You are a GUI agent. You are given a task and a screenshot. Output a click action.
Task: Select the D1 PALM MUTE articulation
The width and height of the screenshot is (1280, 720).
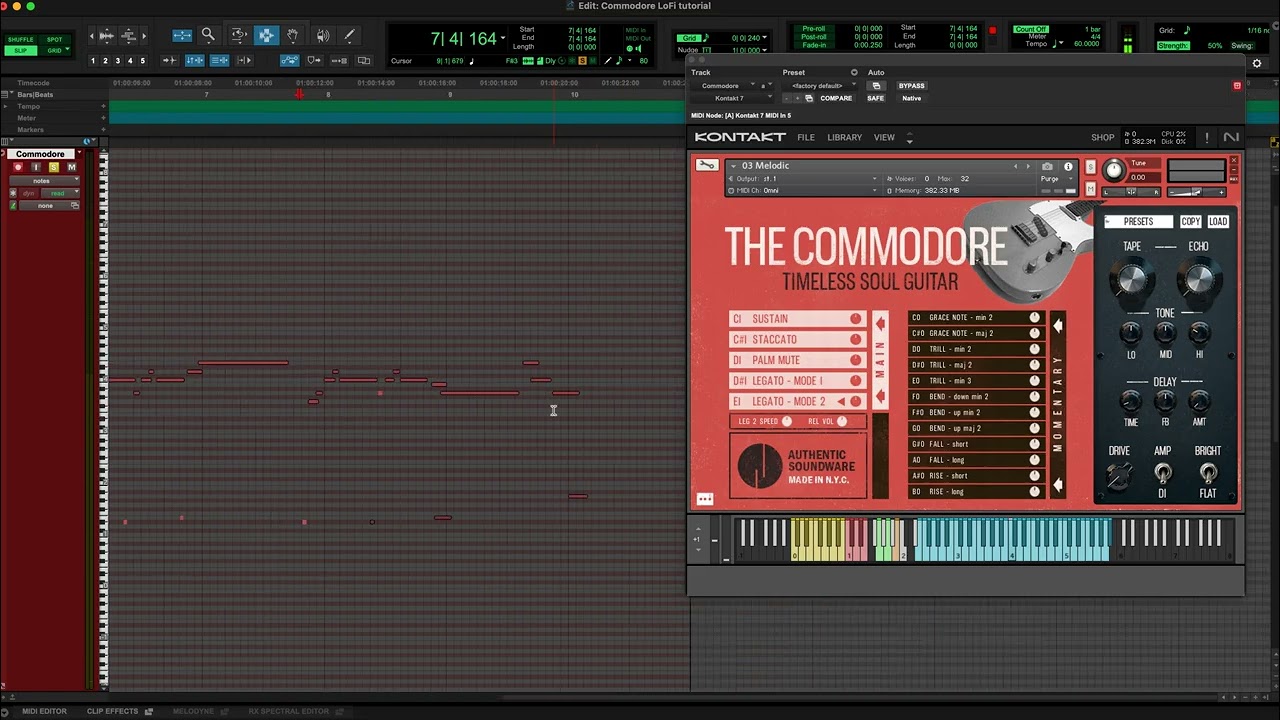click(x=797, y=360)
